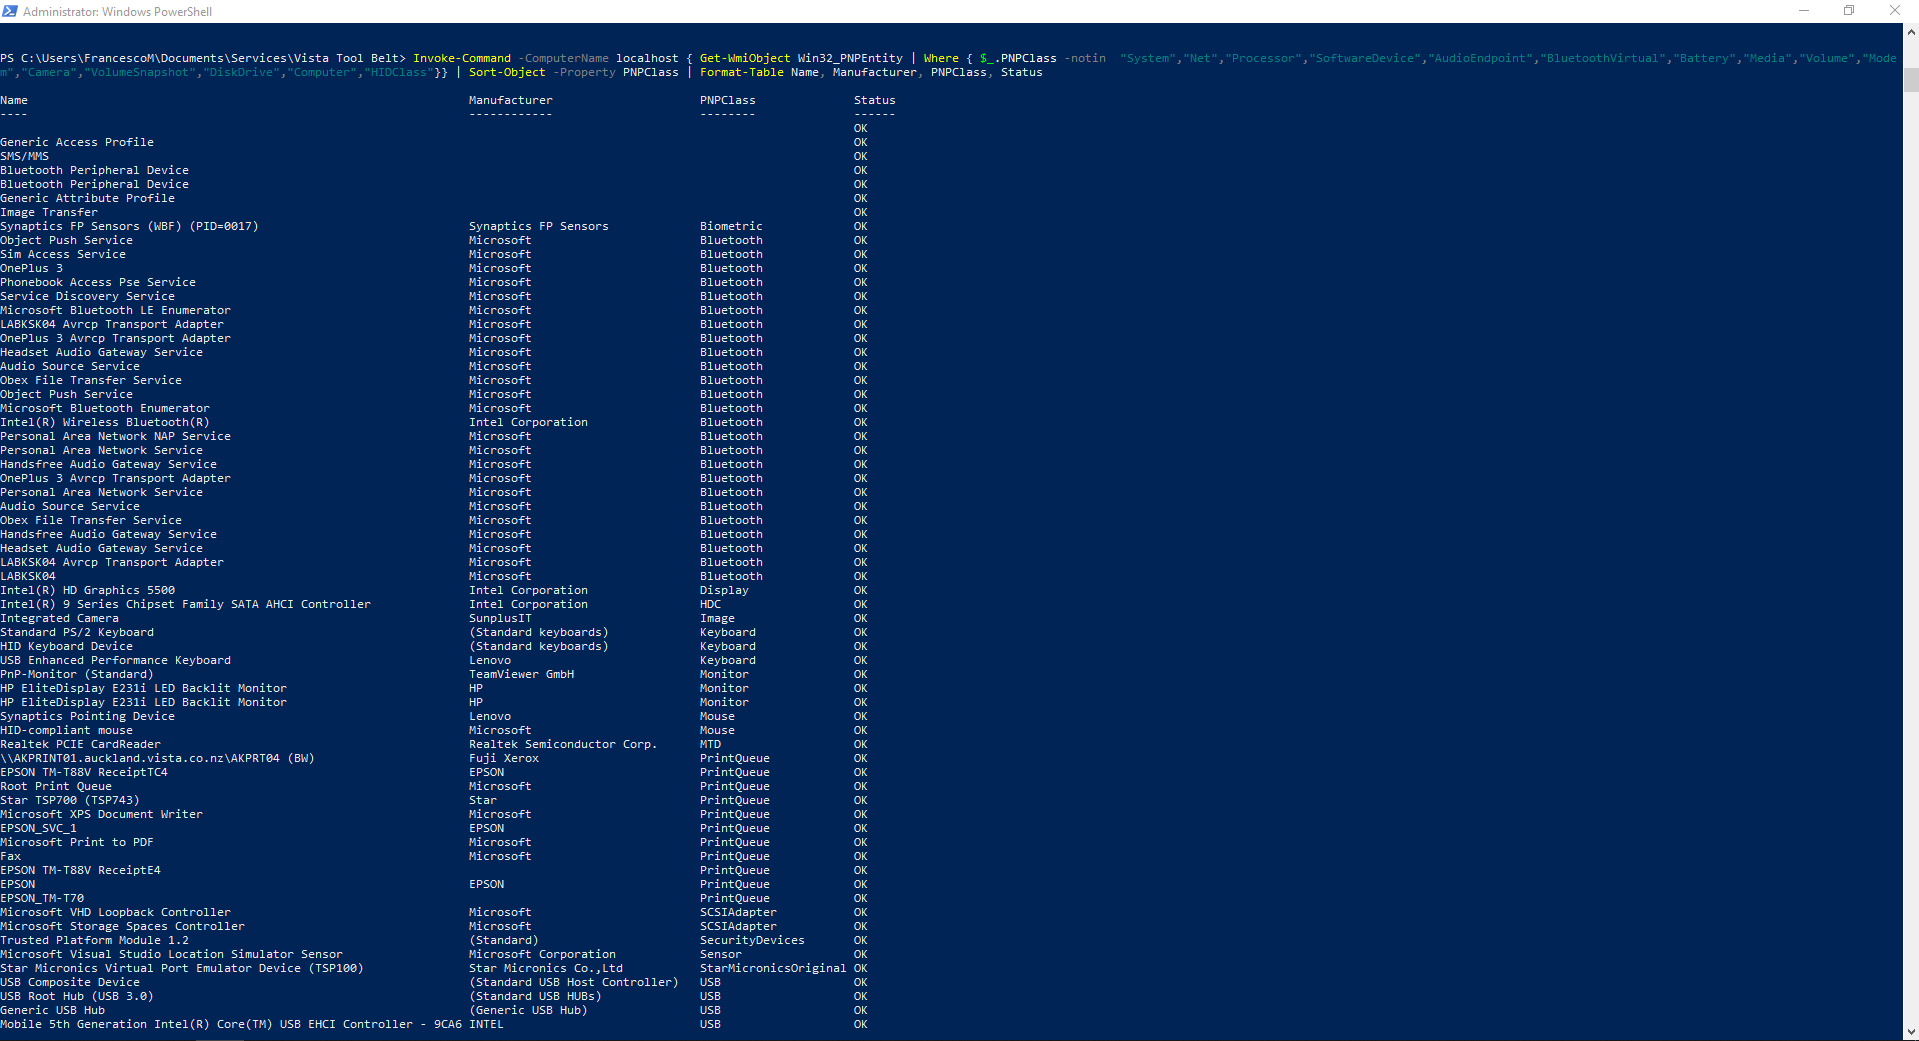The height and width of the screenshot is (1041, 1919).
Task: Click 'Realtek Semiconductor Corp.' manufacturer
Action: [x=563, y=744]
